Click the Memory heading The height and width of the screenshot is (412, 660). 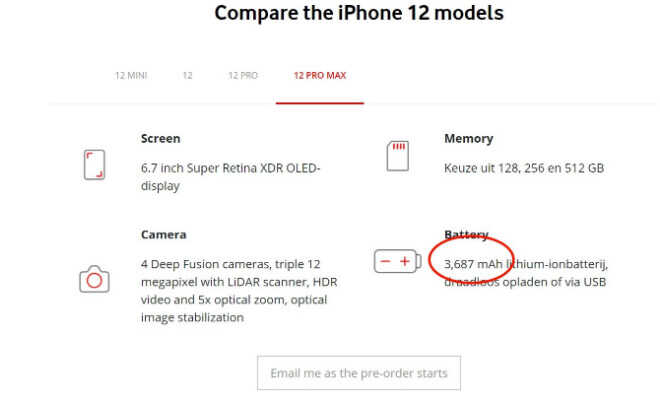[x=468, y=138]
